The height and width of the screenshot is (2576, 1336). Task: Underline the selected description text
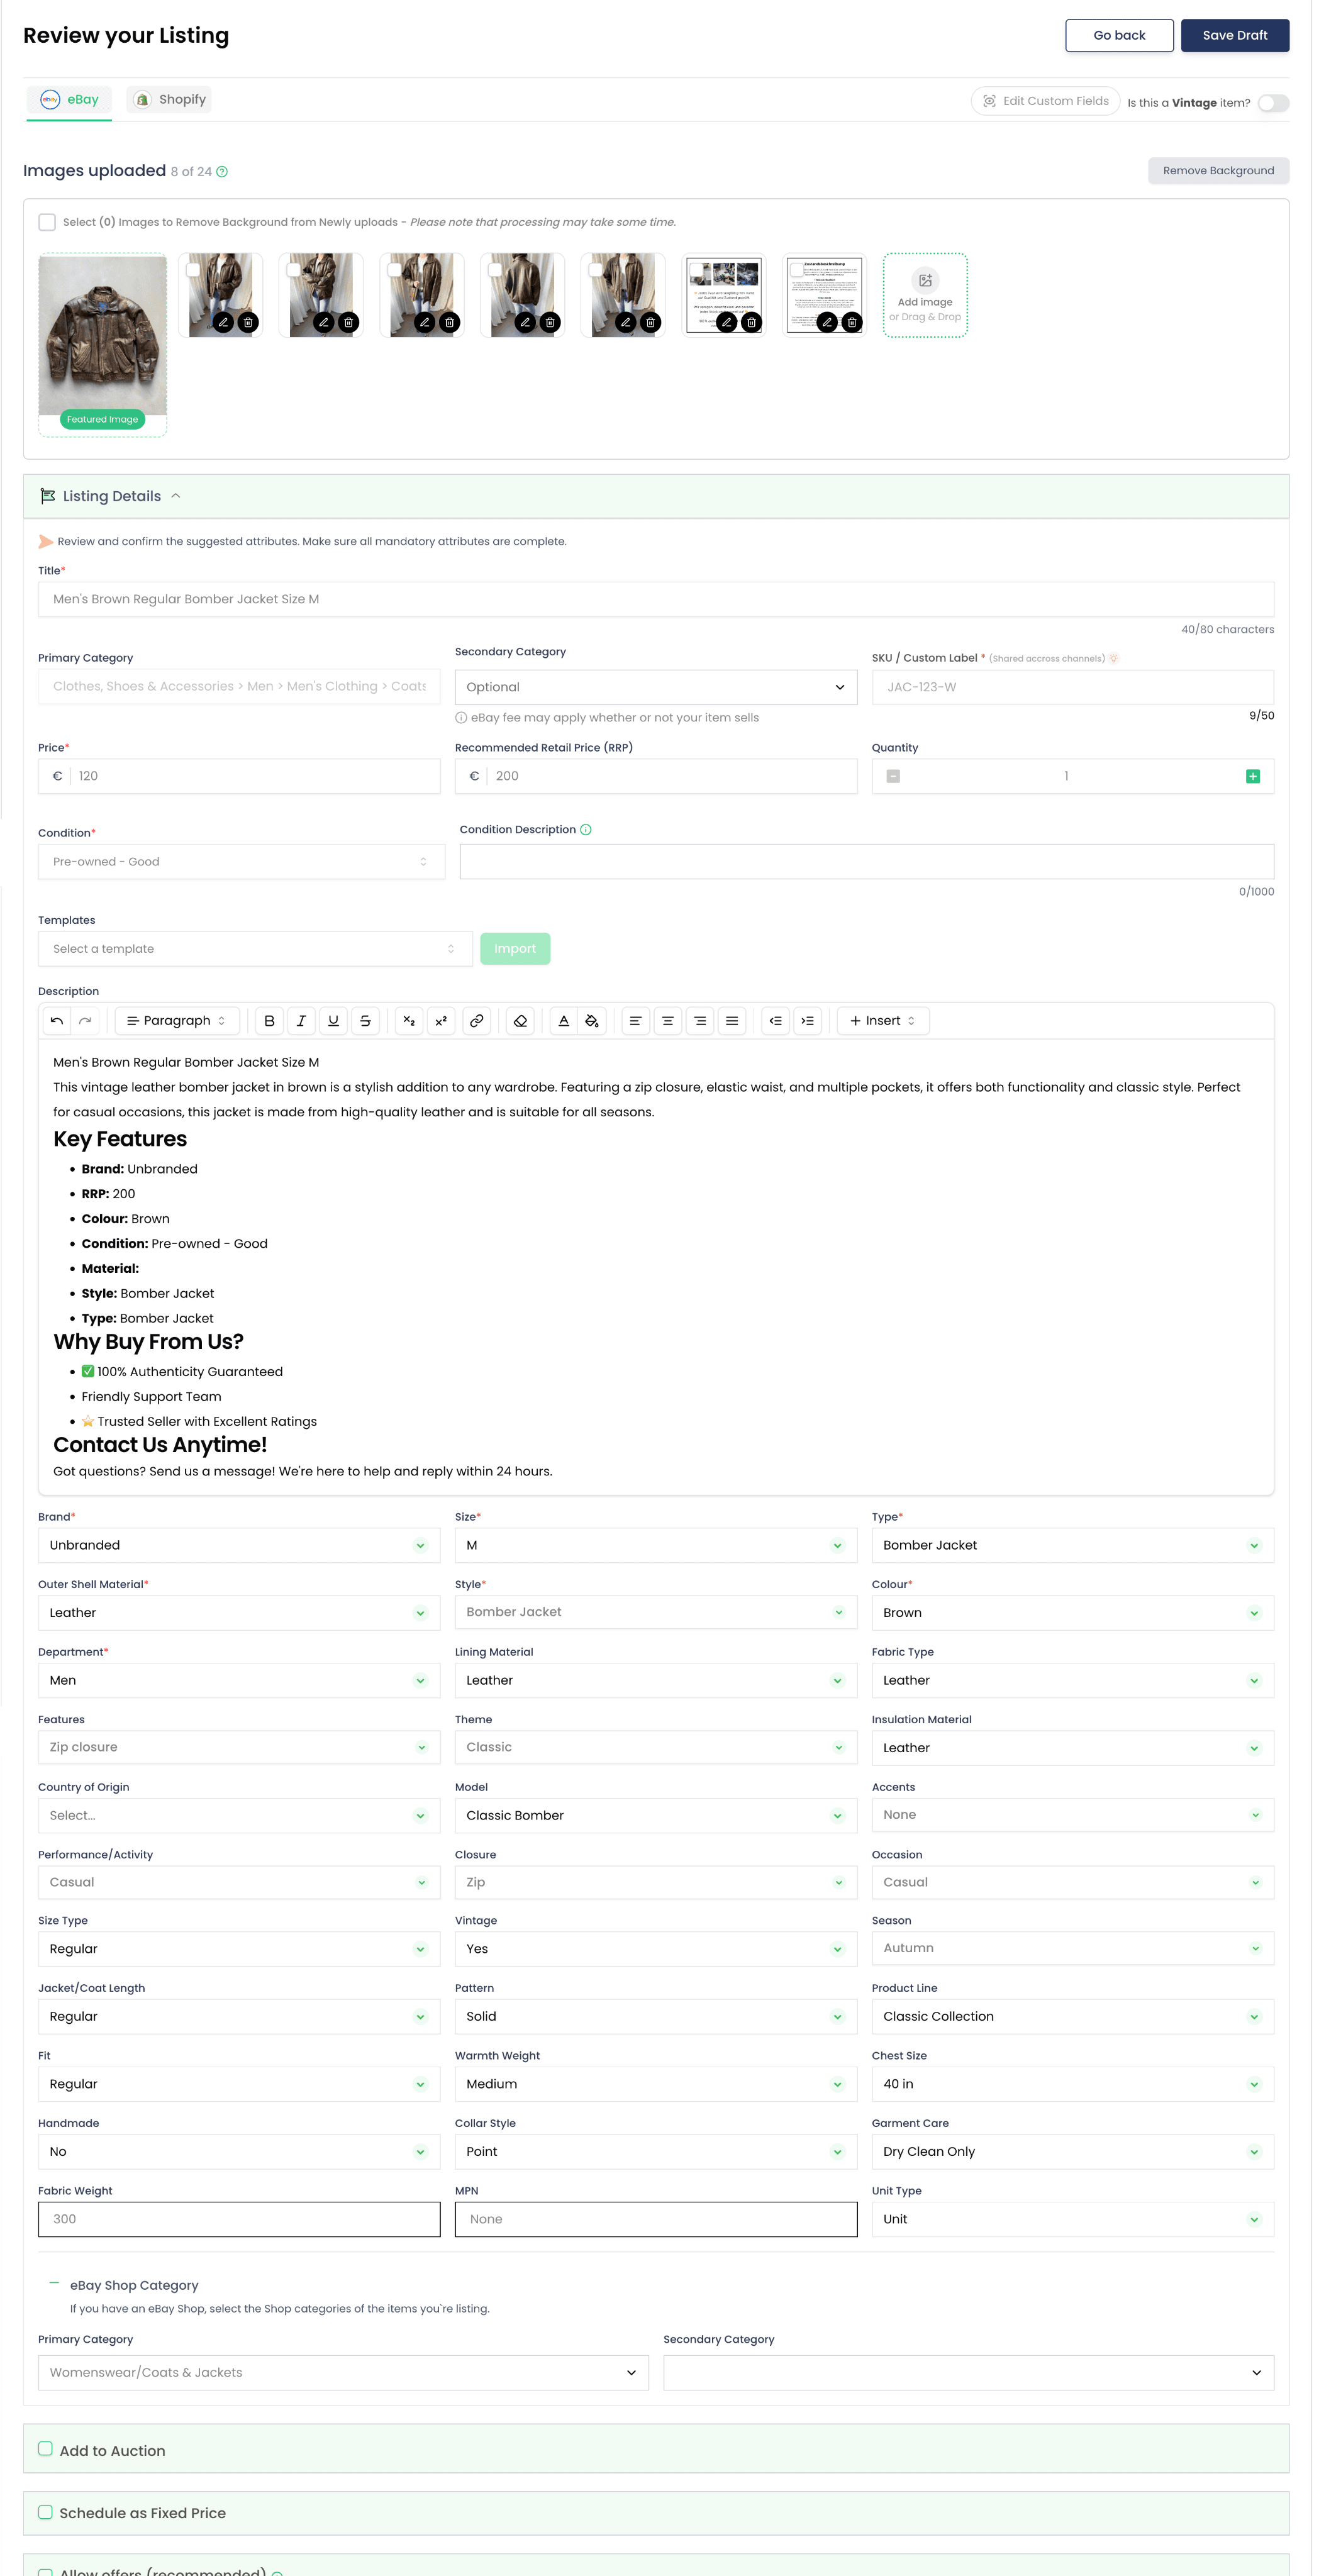tap(333, 1021)
